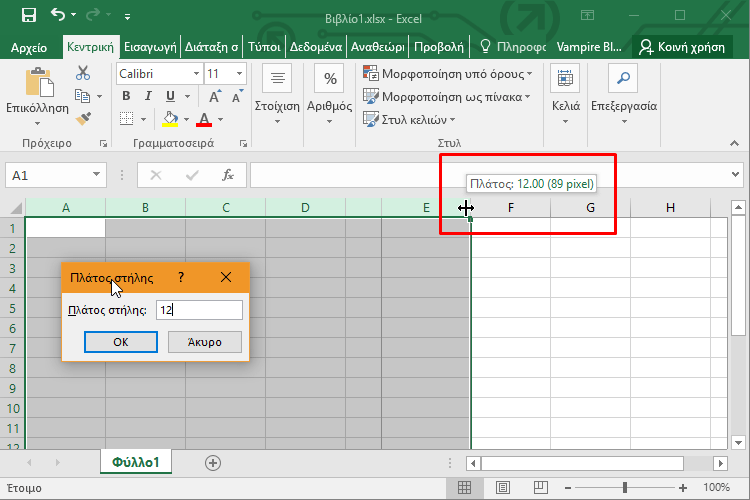Open Μορφοποίηση ως πίνακα menu
The image size is (750, 500).
click(x=447, y=97)
